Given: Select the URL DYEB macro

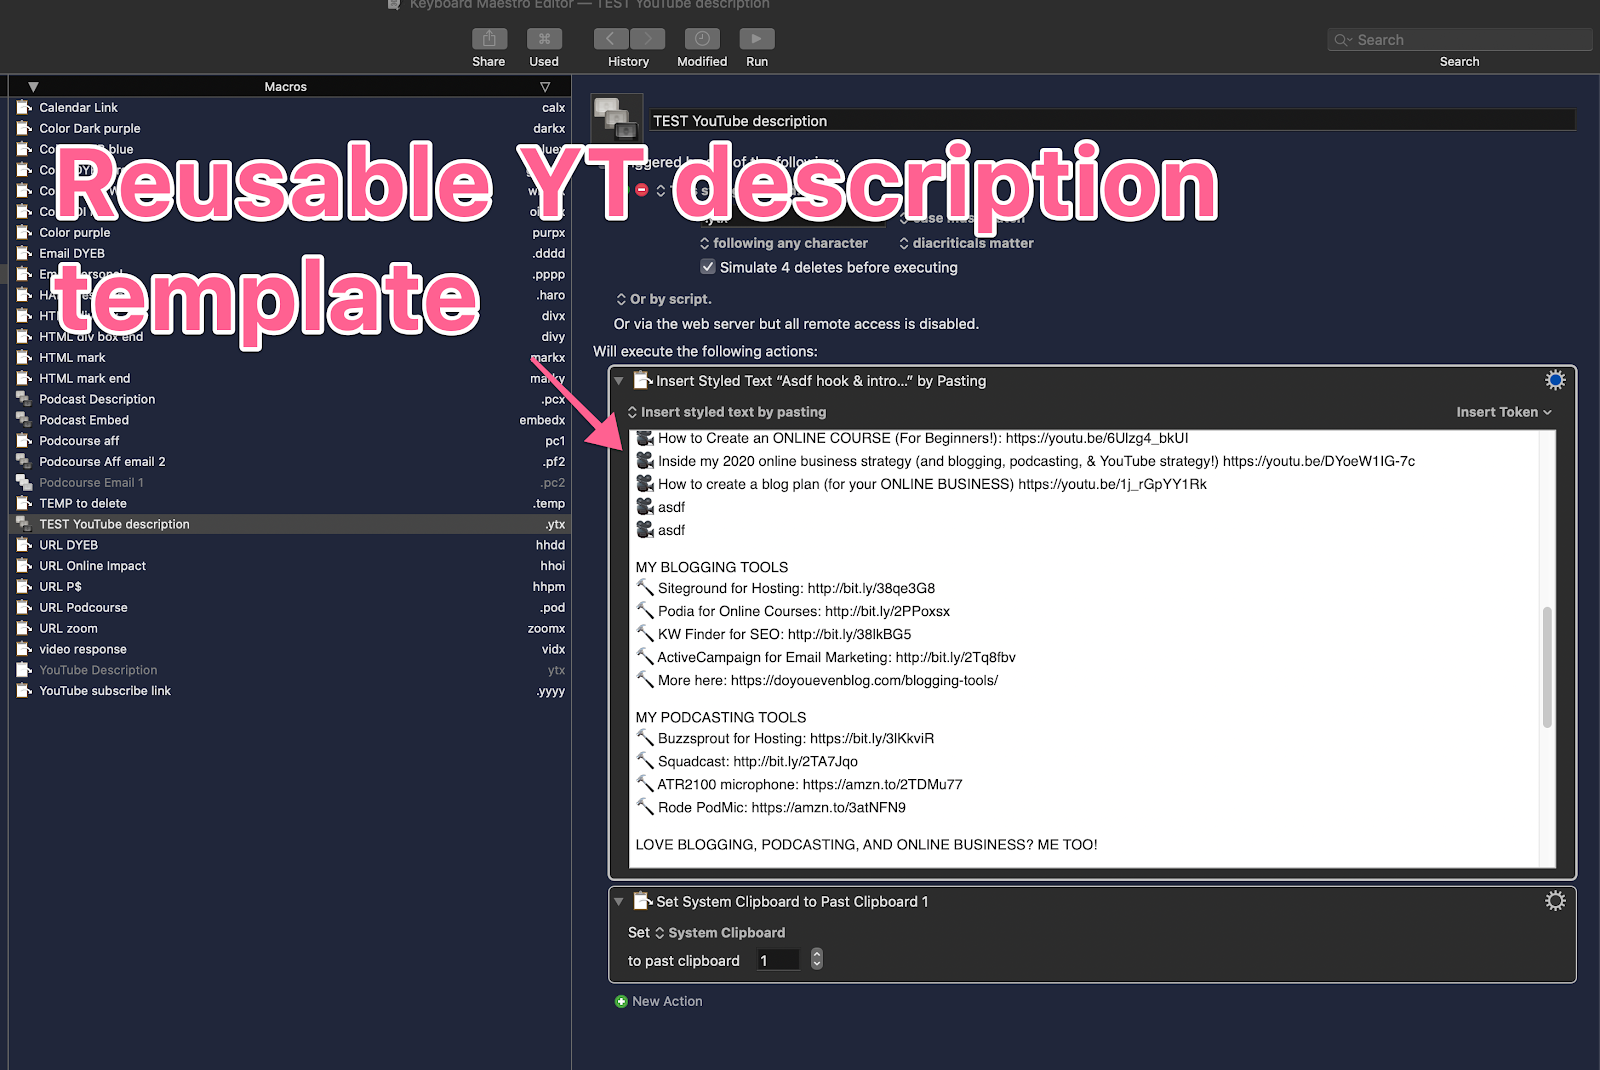Looking at the screenshot, I should [x=290, y=545].
